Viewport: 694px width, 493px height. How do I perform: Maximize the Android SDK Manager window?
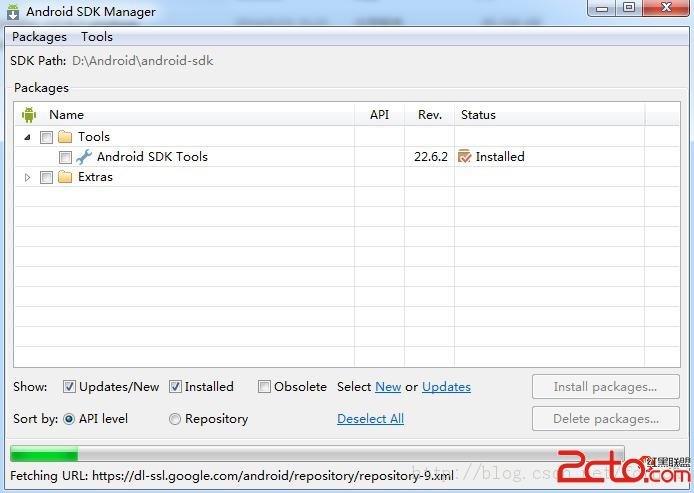coord(629,8)
